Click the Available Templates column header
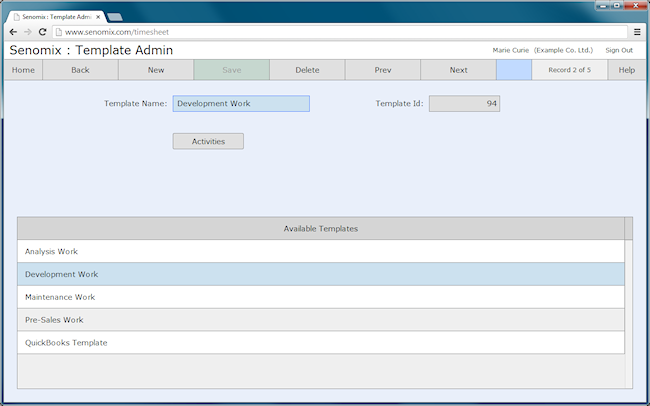This screenshot has width=650, height=406. (x=321, y=229)
